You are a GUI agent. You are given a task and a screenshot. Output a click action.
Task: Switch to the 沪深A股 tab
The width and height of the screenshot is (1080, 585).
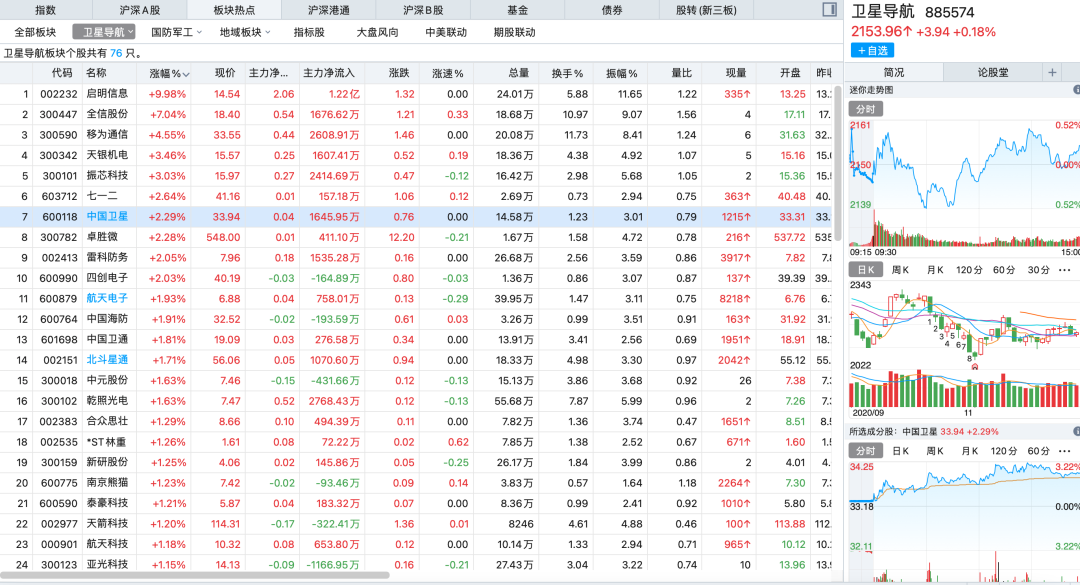(139, 10)
